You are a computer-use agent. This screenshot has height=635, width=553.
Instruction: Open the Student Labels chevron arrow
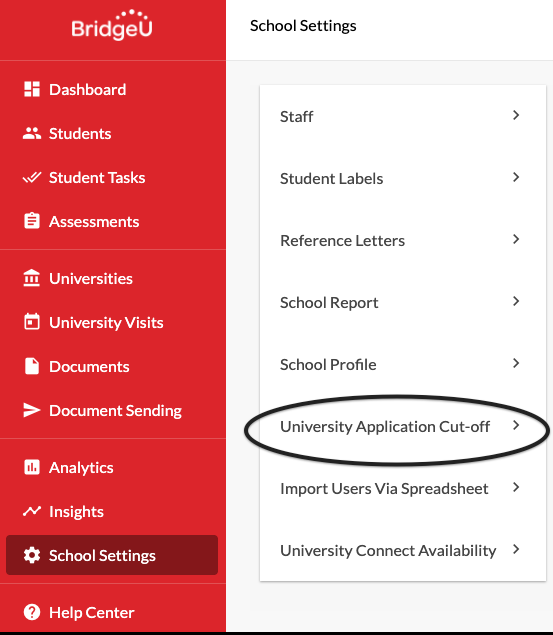coord(516,177)
